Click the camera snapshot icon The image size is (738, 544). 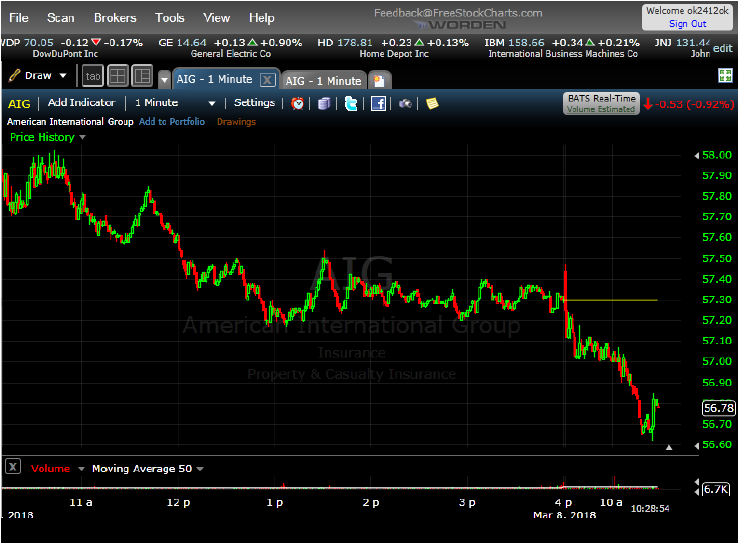coord(405,104)
